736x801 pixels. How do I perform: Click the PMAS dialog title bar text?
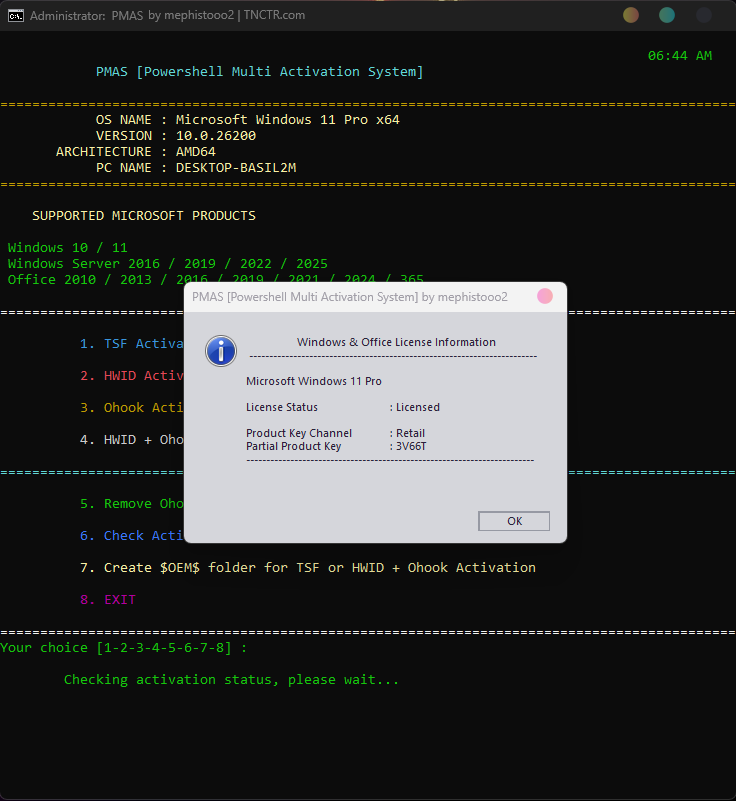tap(350, 297)
